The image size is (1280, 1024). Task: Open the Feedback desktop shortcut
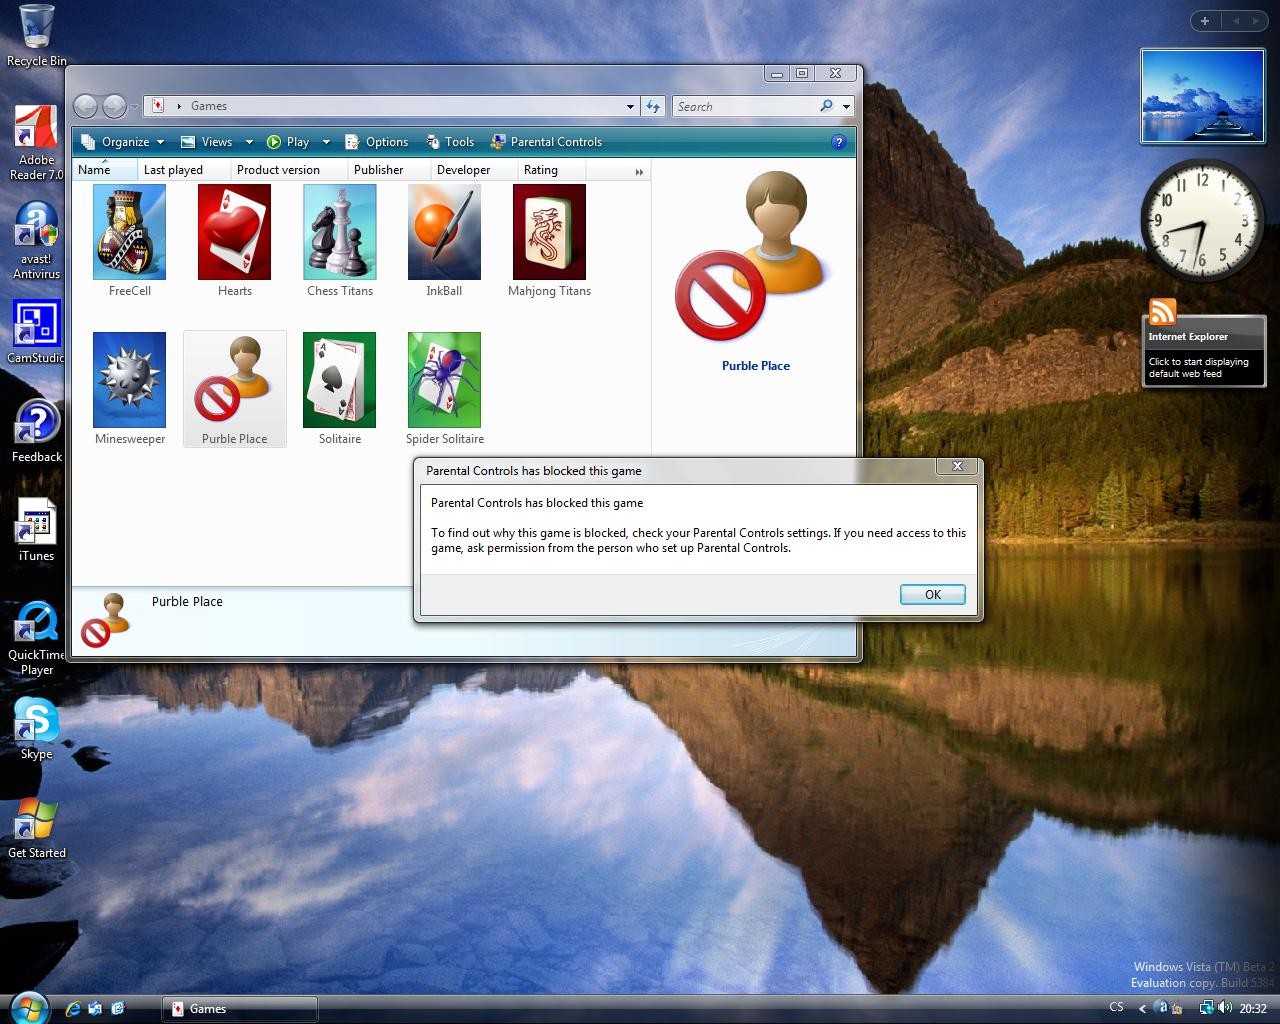pos(37,423)
